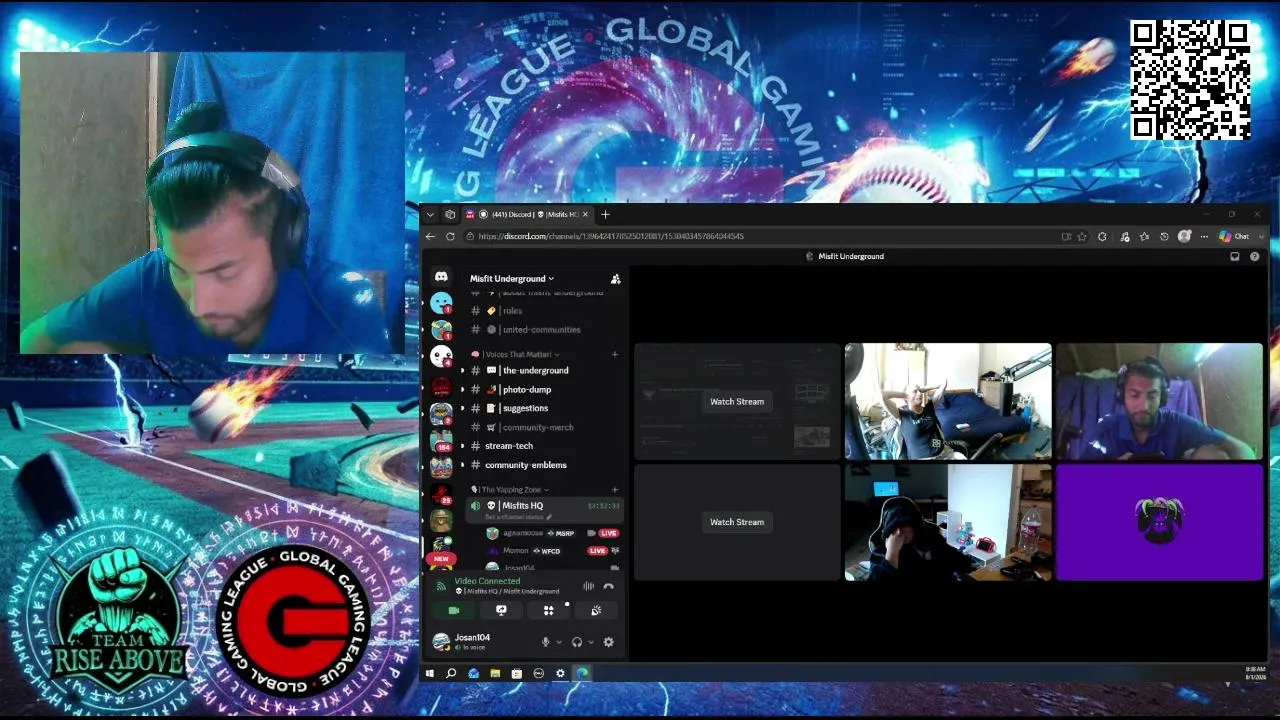Screen dimensions: 1280x720
Task: Open a new browser tab
Action: (605, 215)
